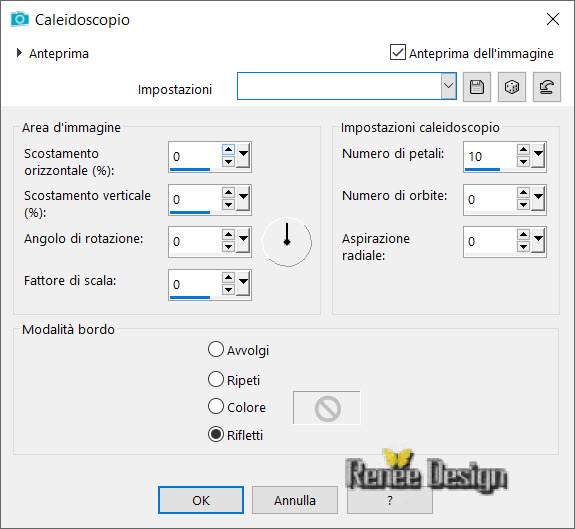Image resolution: width=575 pixels, height=529 pixels.
Task: Click the reset to default arrow icon
Action: click(x=546, y=87)
